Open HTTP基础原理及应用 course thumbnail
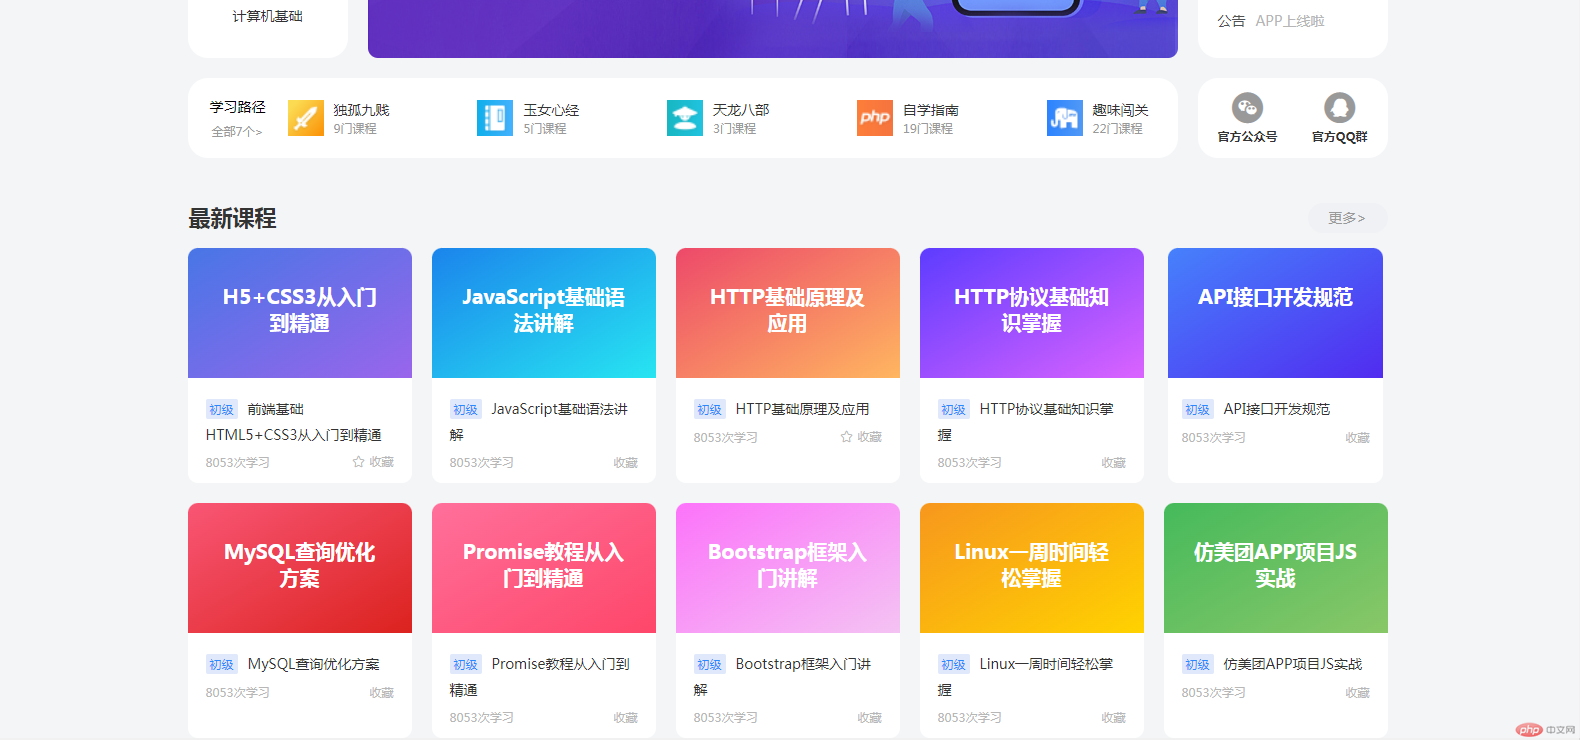Image resolution: width=1580 pixels, height=740 pixels. 788,313
